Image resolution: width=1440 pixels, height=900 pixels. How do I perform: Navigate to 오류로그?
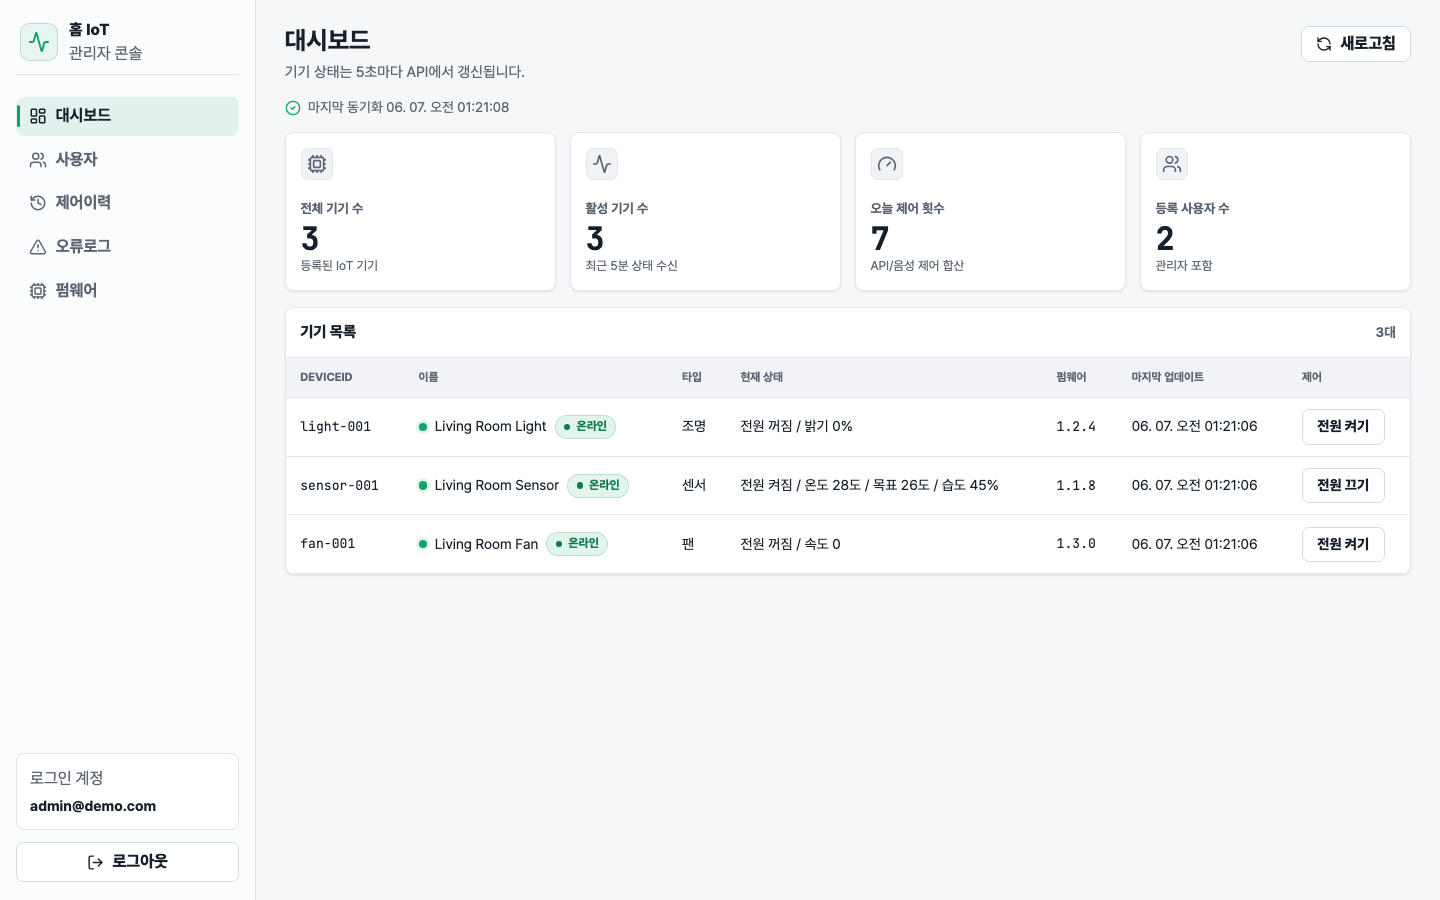point(128,247)
